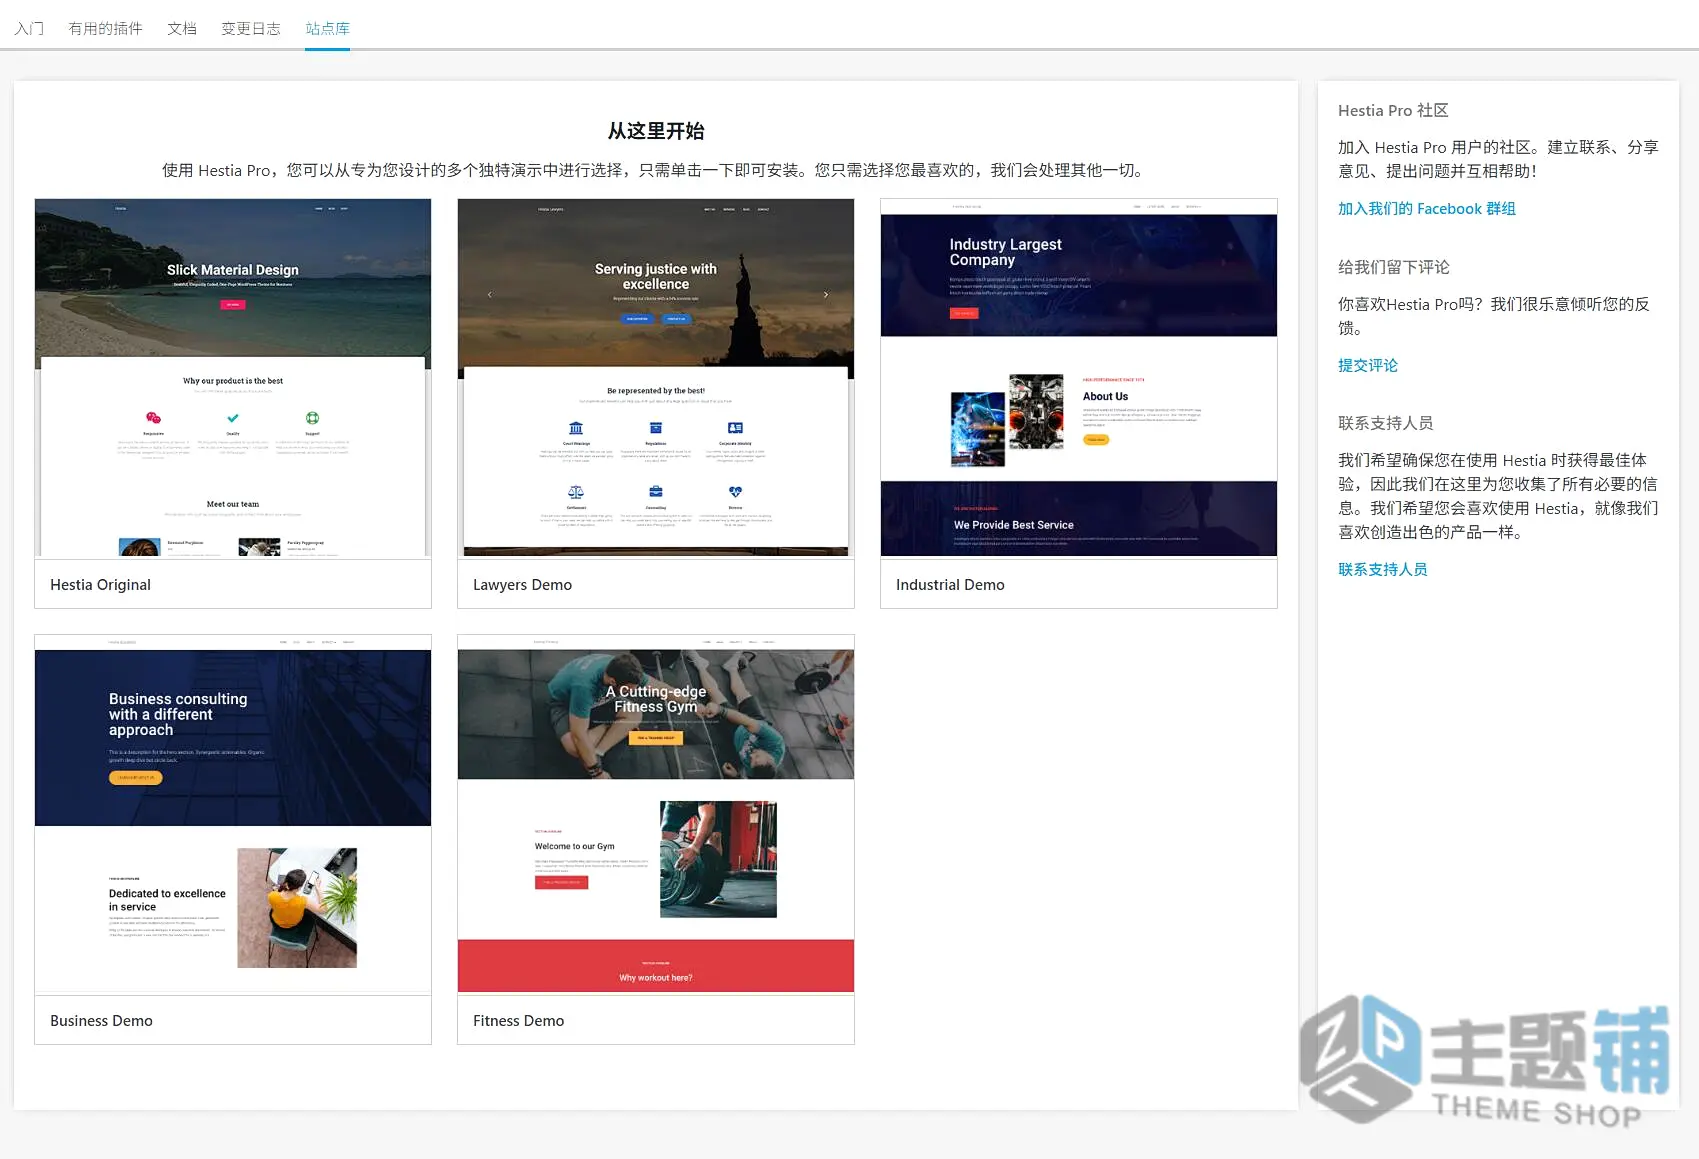Open the Lawyers Demo preview thumbnail
The height and width of the screenshot is (1159, 1699).
[656, 378]
